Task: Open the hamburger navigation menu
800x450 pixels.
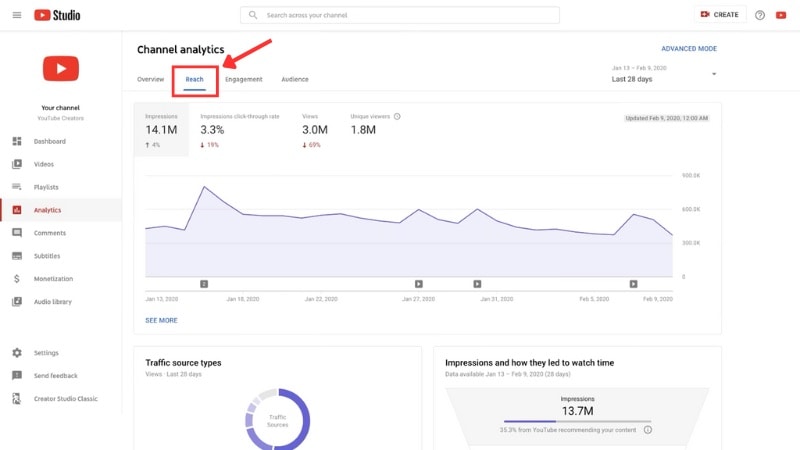Action: pyautogui.click(x=17, y=15)
